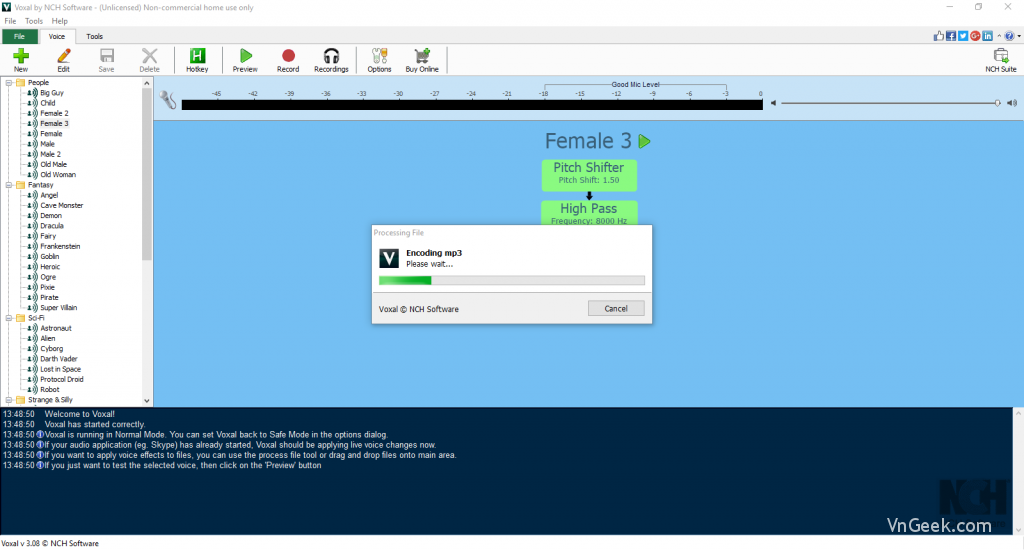Click the New voice toolbar icon
1024x550 pixels.
tap(21, 56)
